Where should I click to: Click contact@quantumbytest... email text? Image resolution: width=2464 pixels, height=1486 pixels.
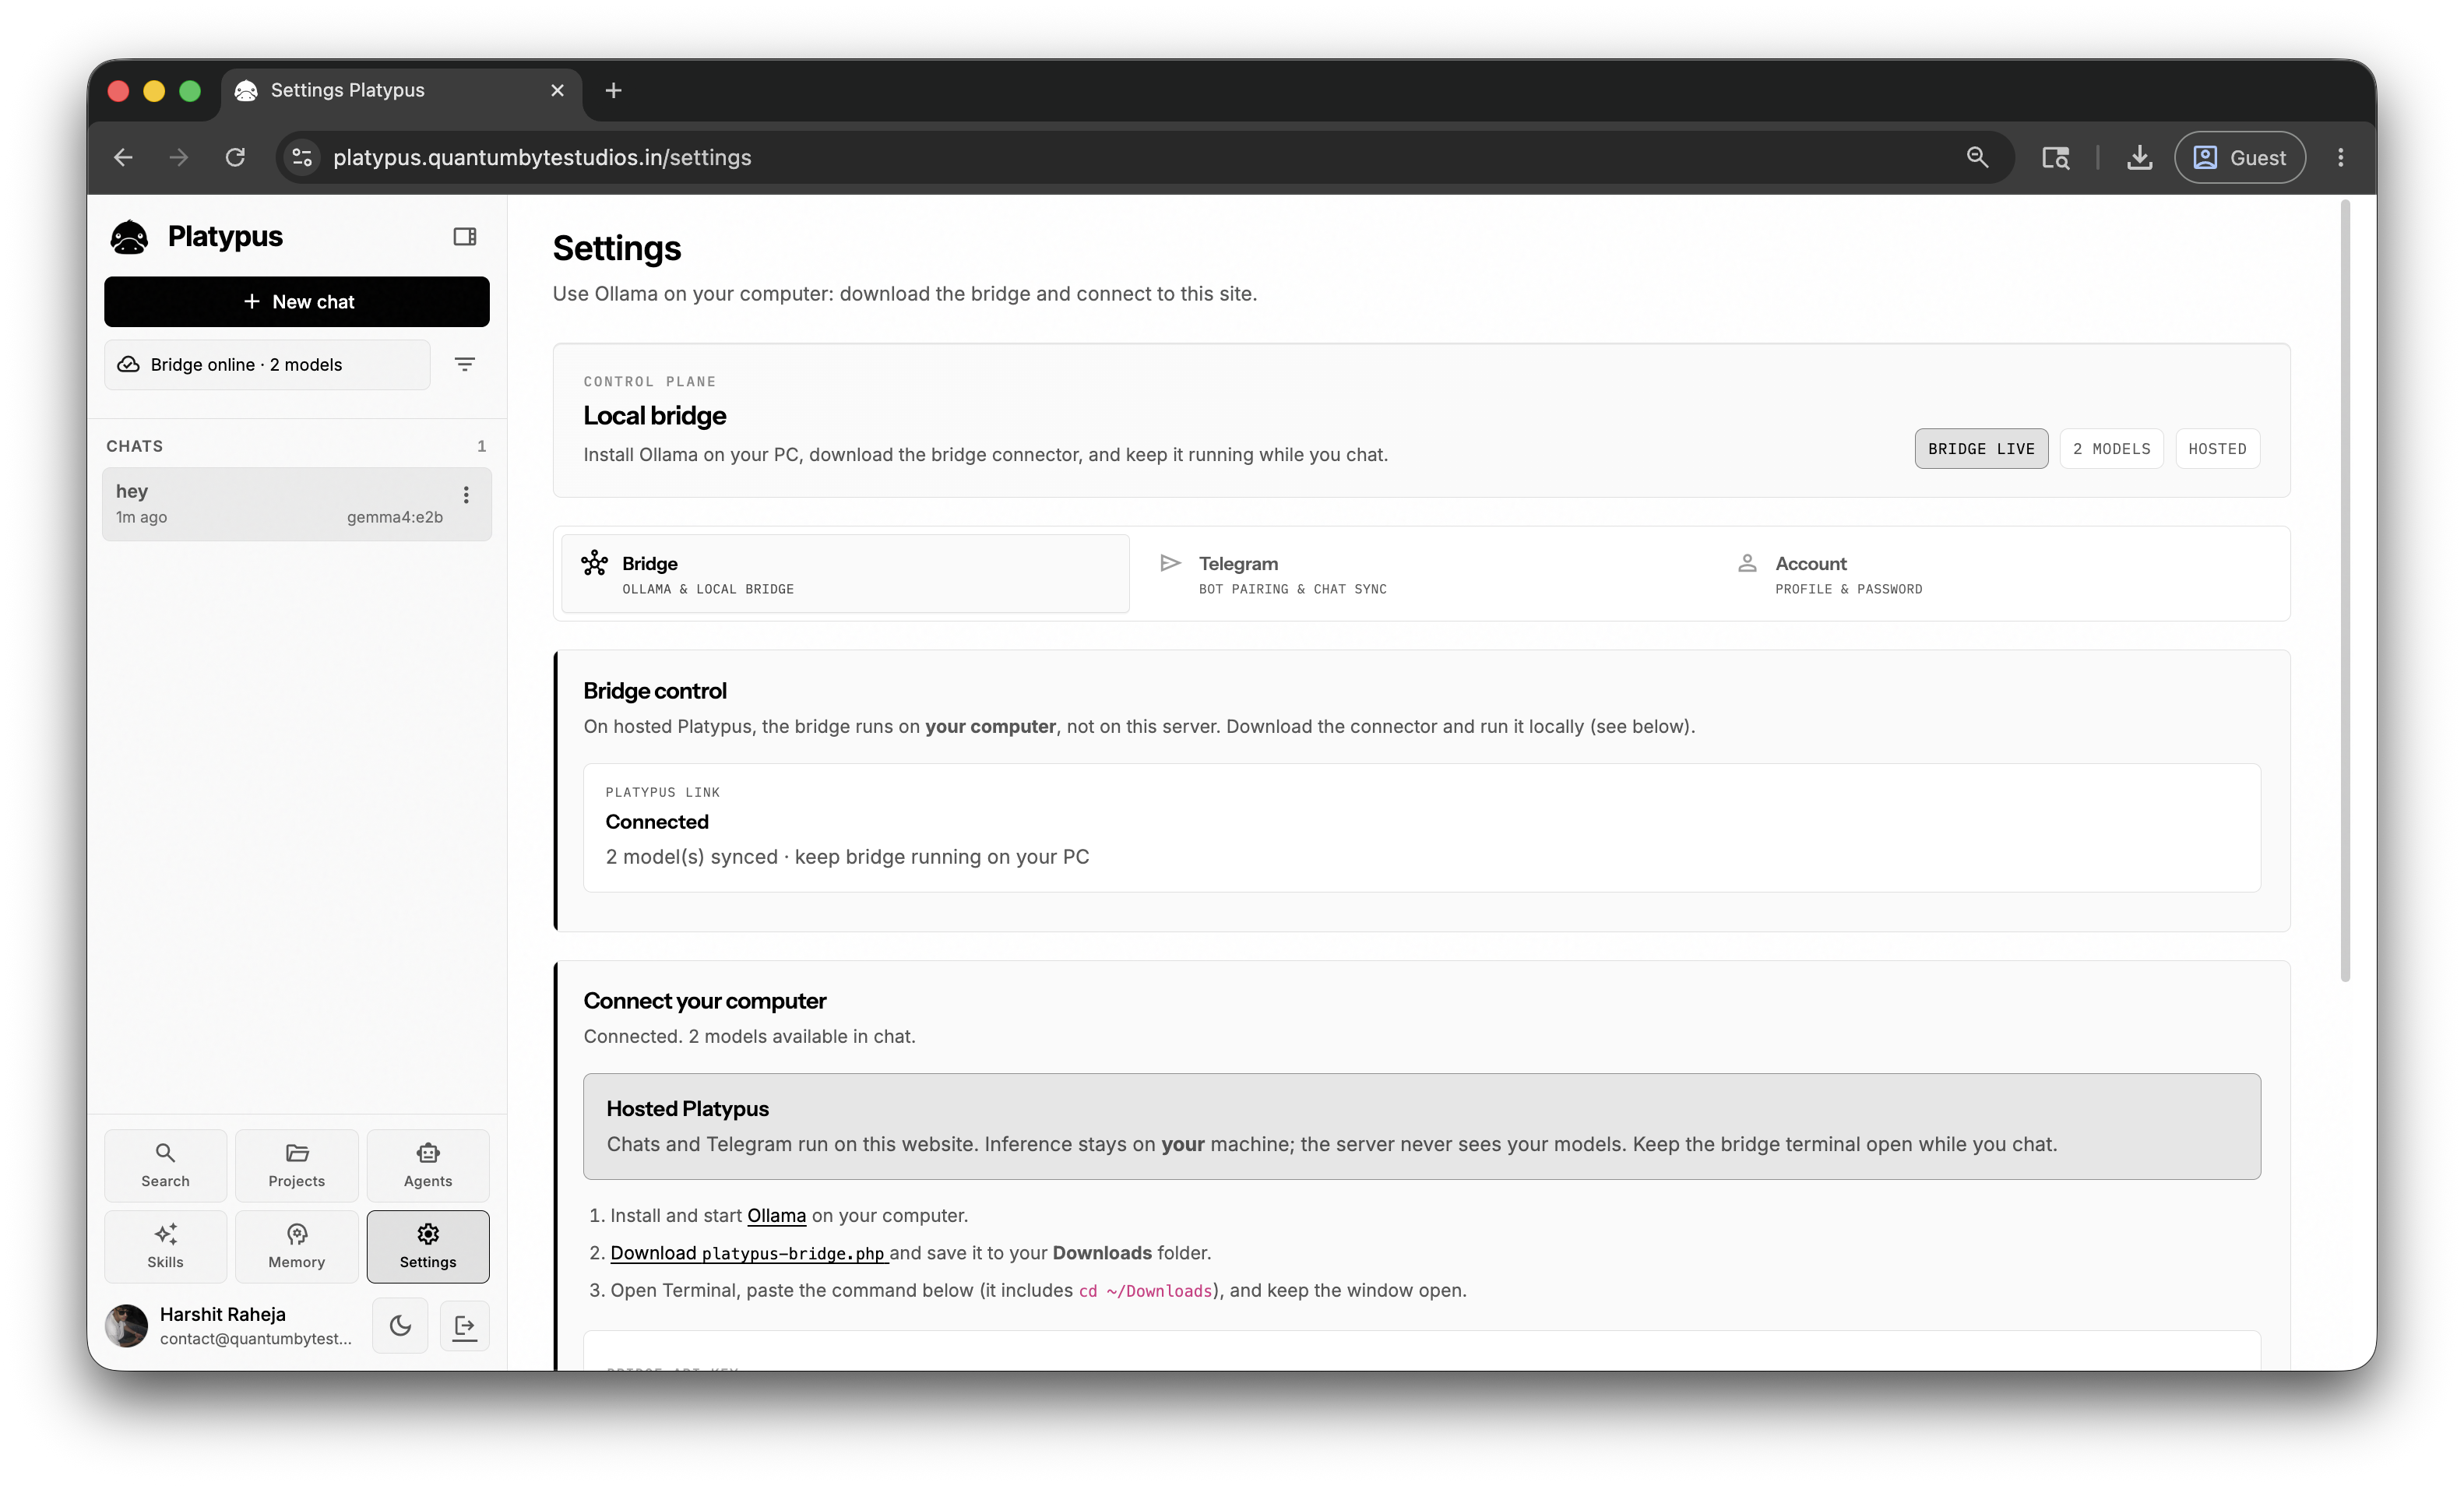click(256, 1339)
